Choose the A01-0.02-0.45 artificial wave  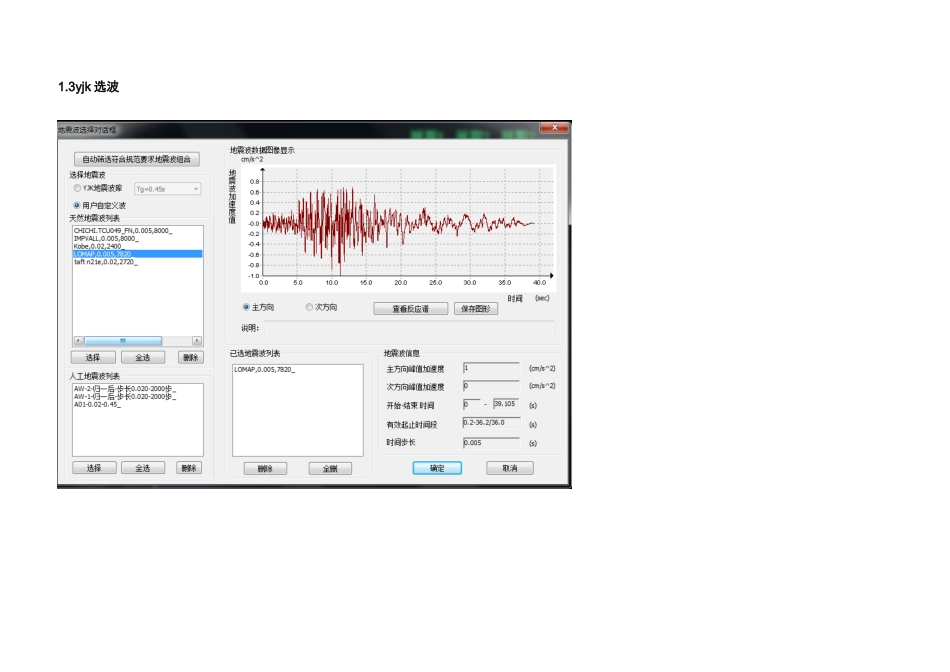97,404
